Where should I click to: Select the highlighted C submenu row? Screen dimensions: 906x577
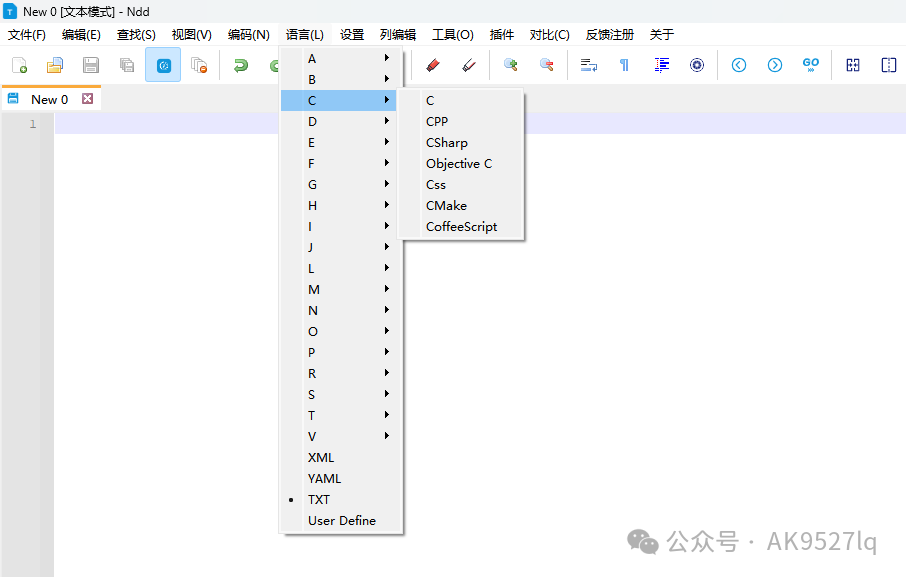pyautogui.click(x=339, y=100)
